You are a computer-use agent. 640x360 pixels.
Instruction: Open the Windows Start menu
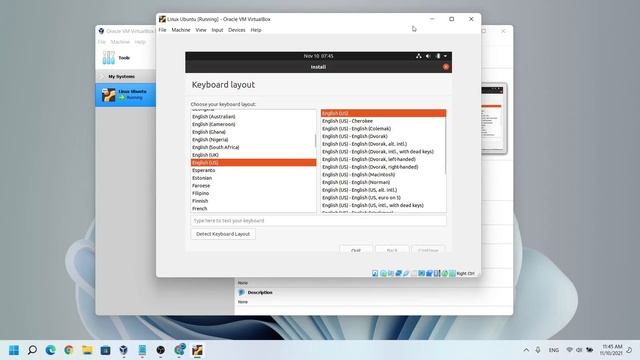(x=14, y=350)
